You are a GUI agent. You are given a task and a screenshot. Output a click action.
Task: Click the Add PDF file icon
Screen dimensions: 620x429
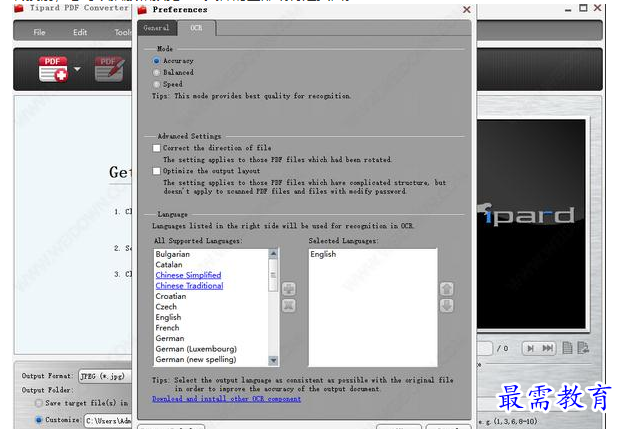(x=53, y=69)
